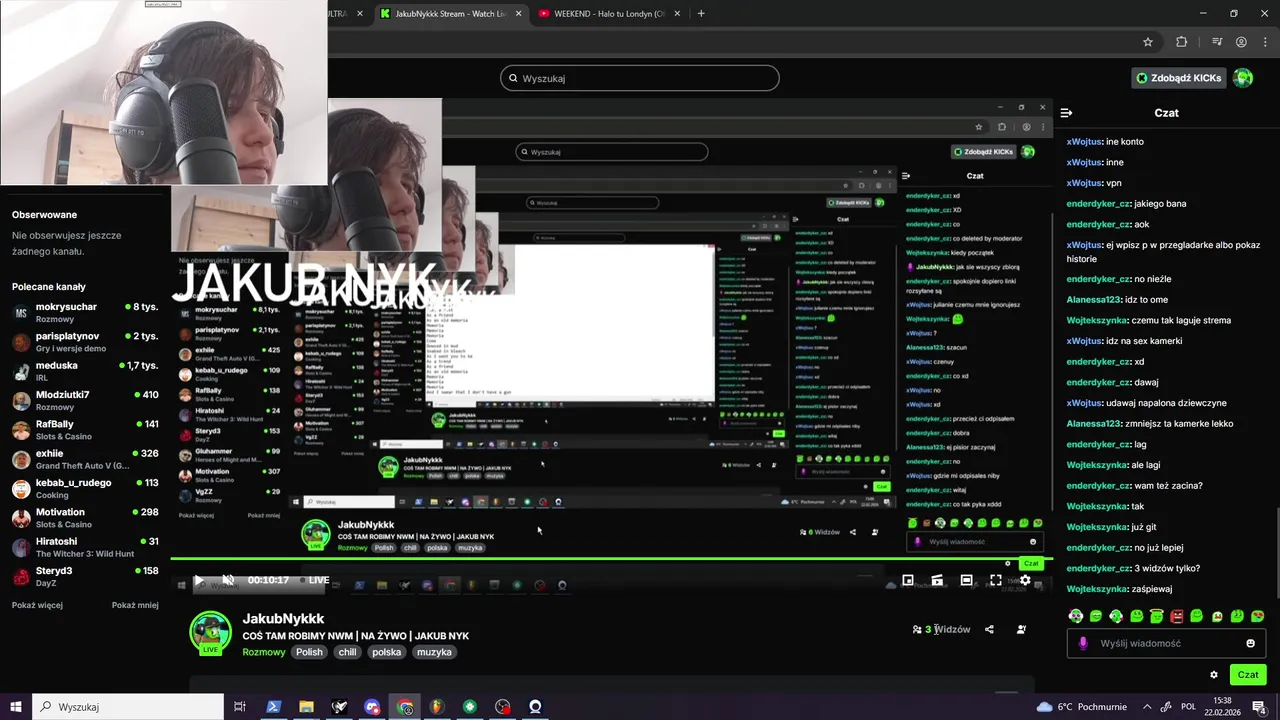Open a new browser tab
This screenshot has height=720, width=1280.
701,14
